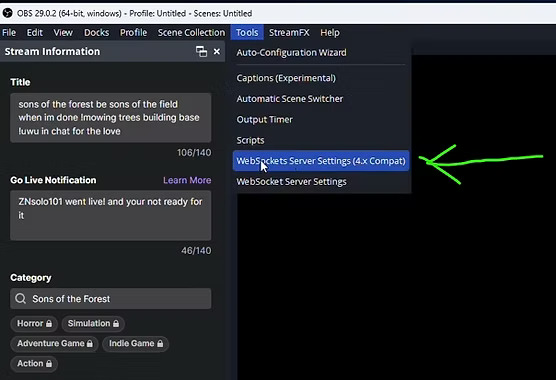Viewport: 556px width, 380px height.
Task: Click the lock icon on Adventure Game tag
Action: pos(90,343)
